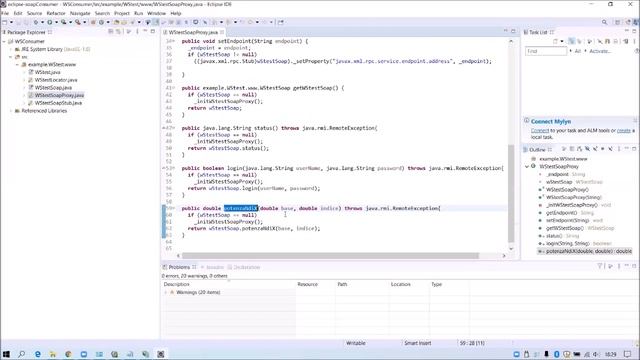Screen dimensions: 640x360
Task: Collapse the WStestSoapProxy class in Outline
Action: pos(527,167)
